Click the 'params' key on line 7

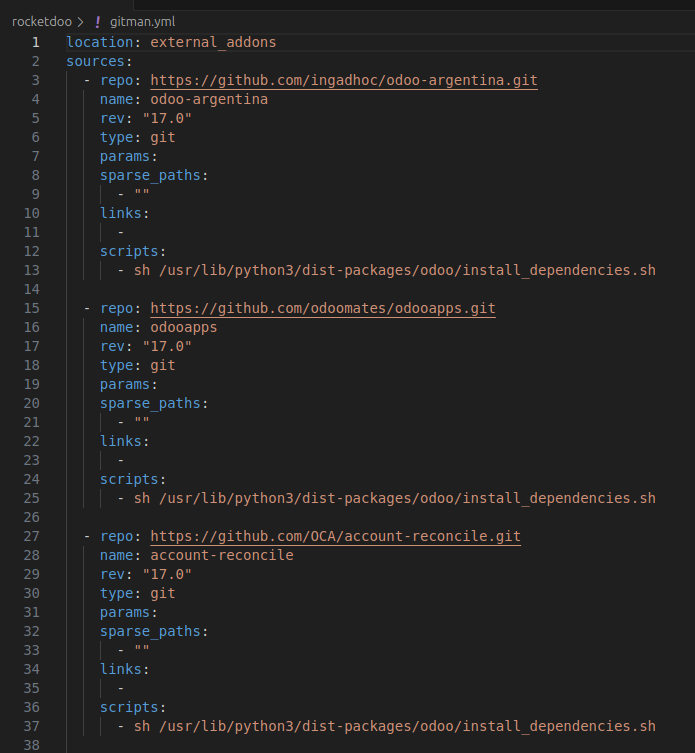pyautogui.click(x=125, y=157)
